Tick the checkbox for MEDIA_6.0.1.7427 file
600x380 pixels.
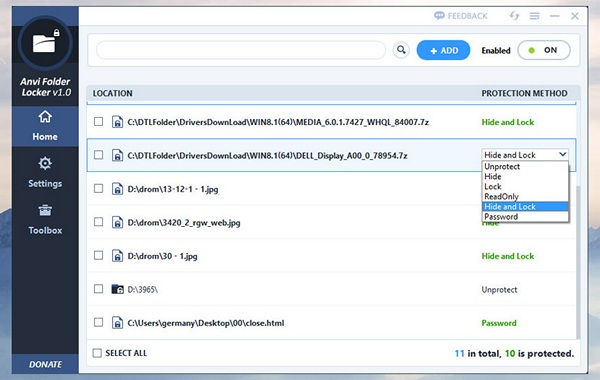tap(98, 122)
